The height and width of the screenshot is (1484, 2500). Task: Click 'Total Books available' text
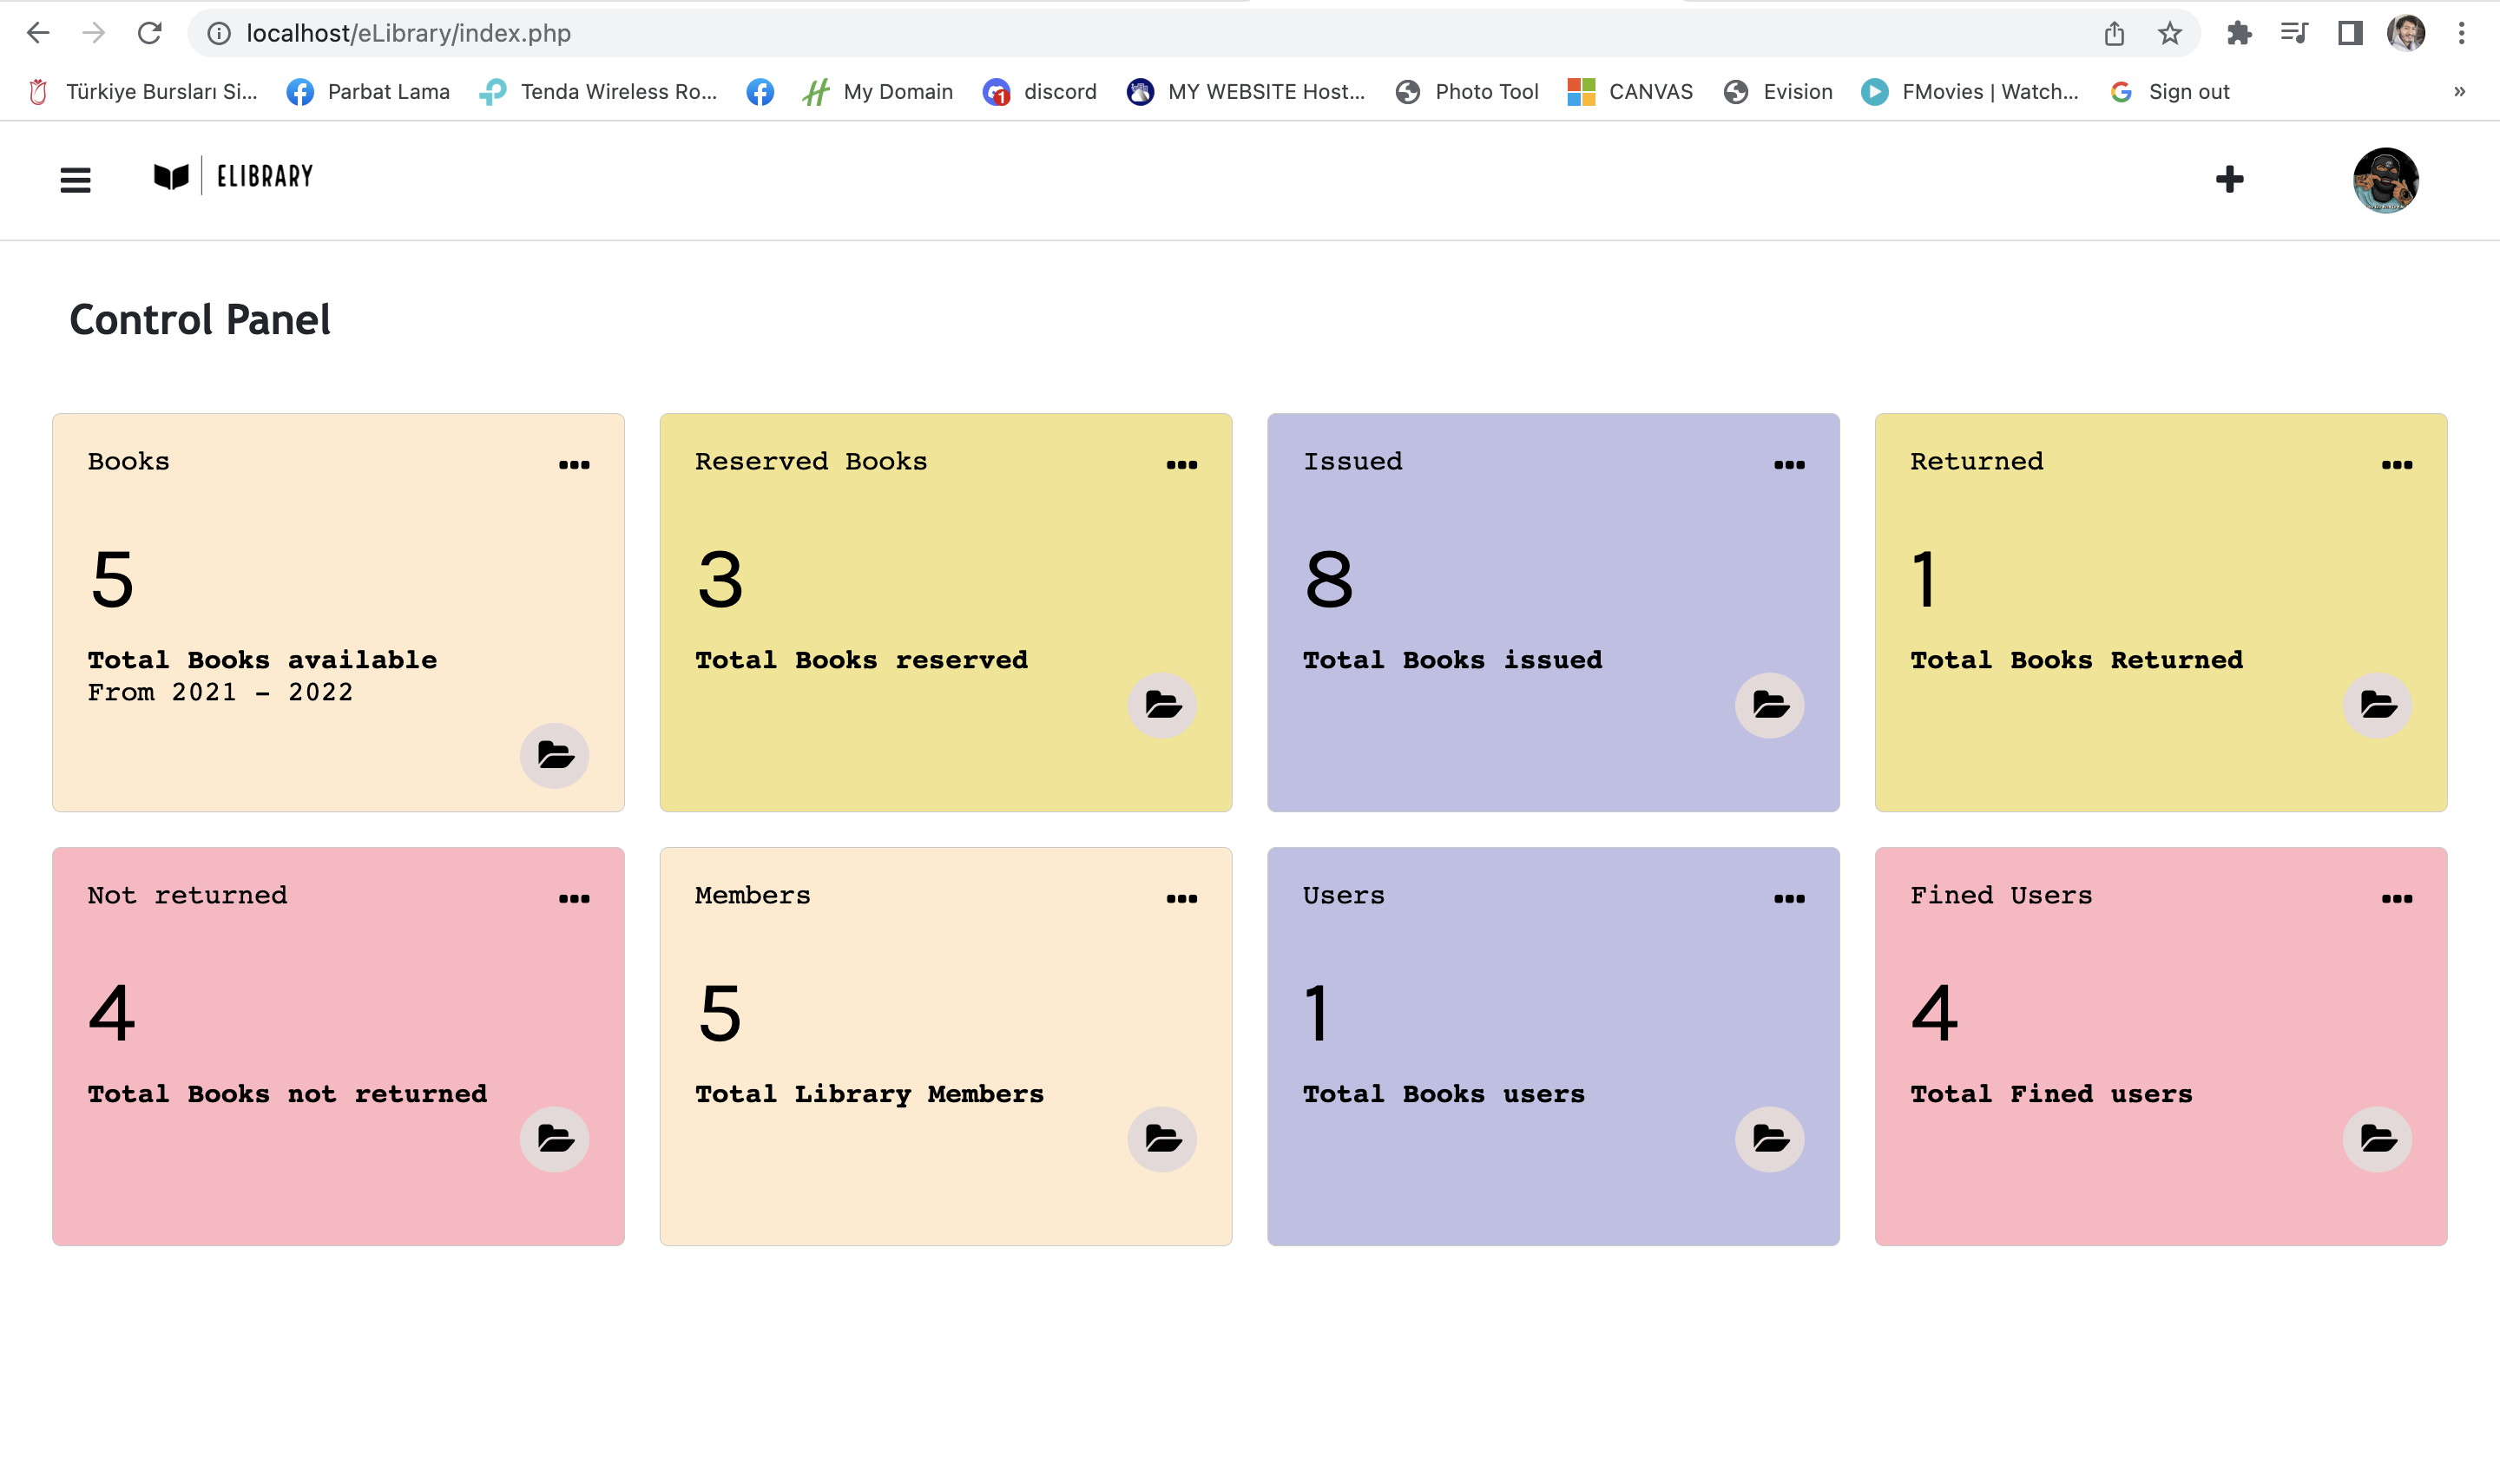pyautogui.click(x=262, y=660)
